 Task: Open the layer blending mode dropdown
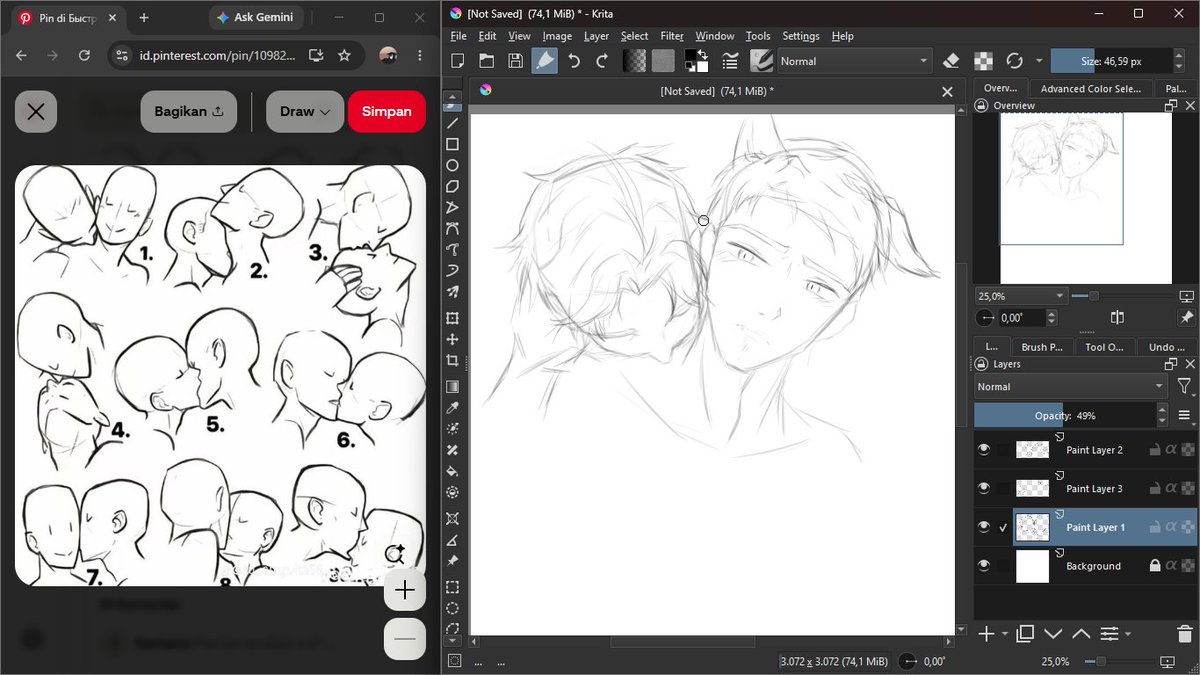(x=1071, y=386)
